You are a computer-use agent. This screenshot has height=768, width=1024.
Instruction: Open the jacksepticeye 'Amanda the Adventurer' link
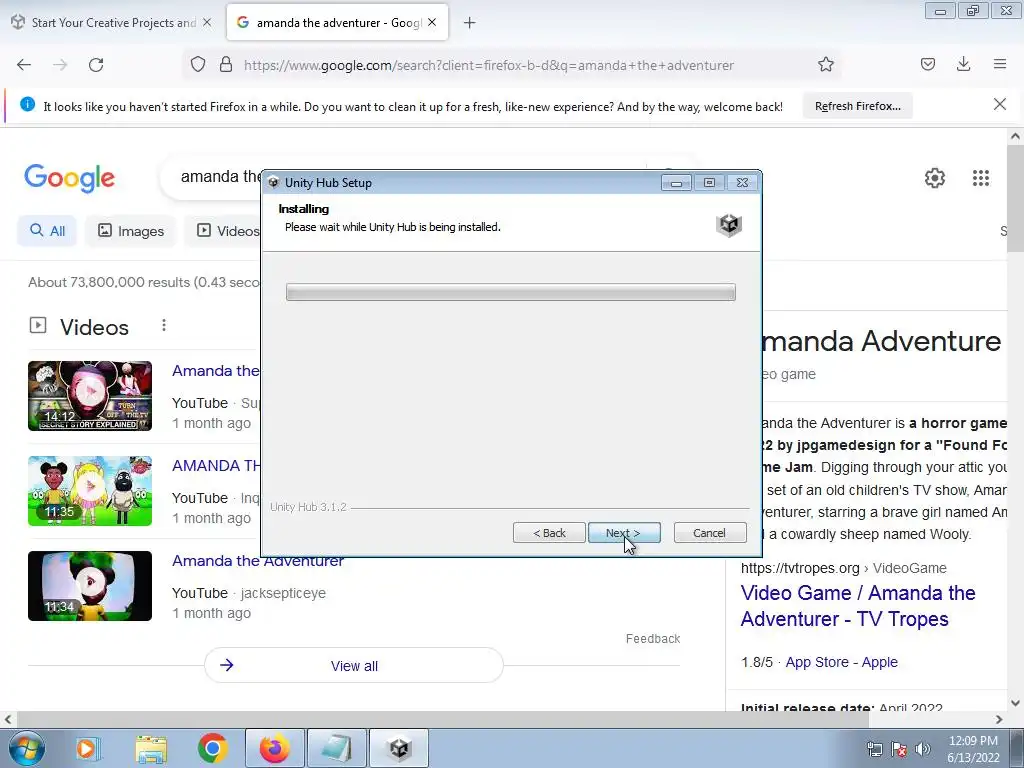point(258,561)
